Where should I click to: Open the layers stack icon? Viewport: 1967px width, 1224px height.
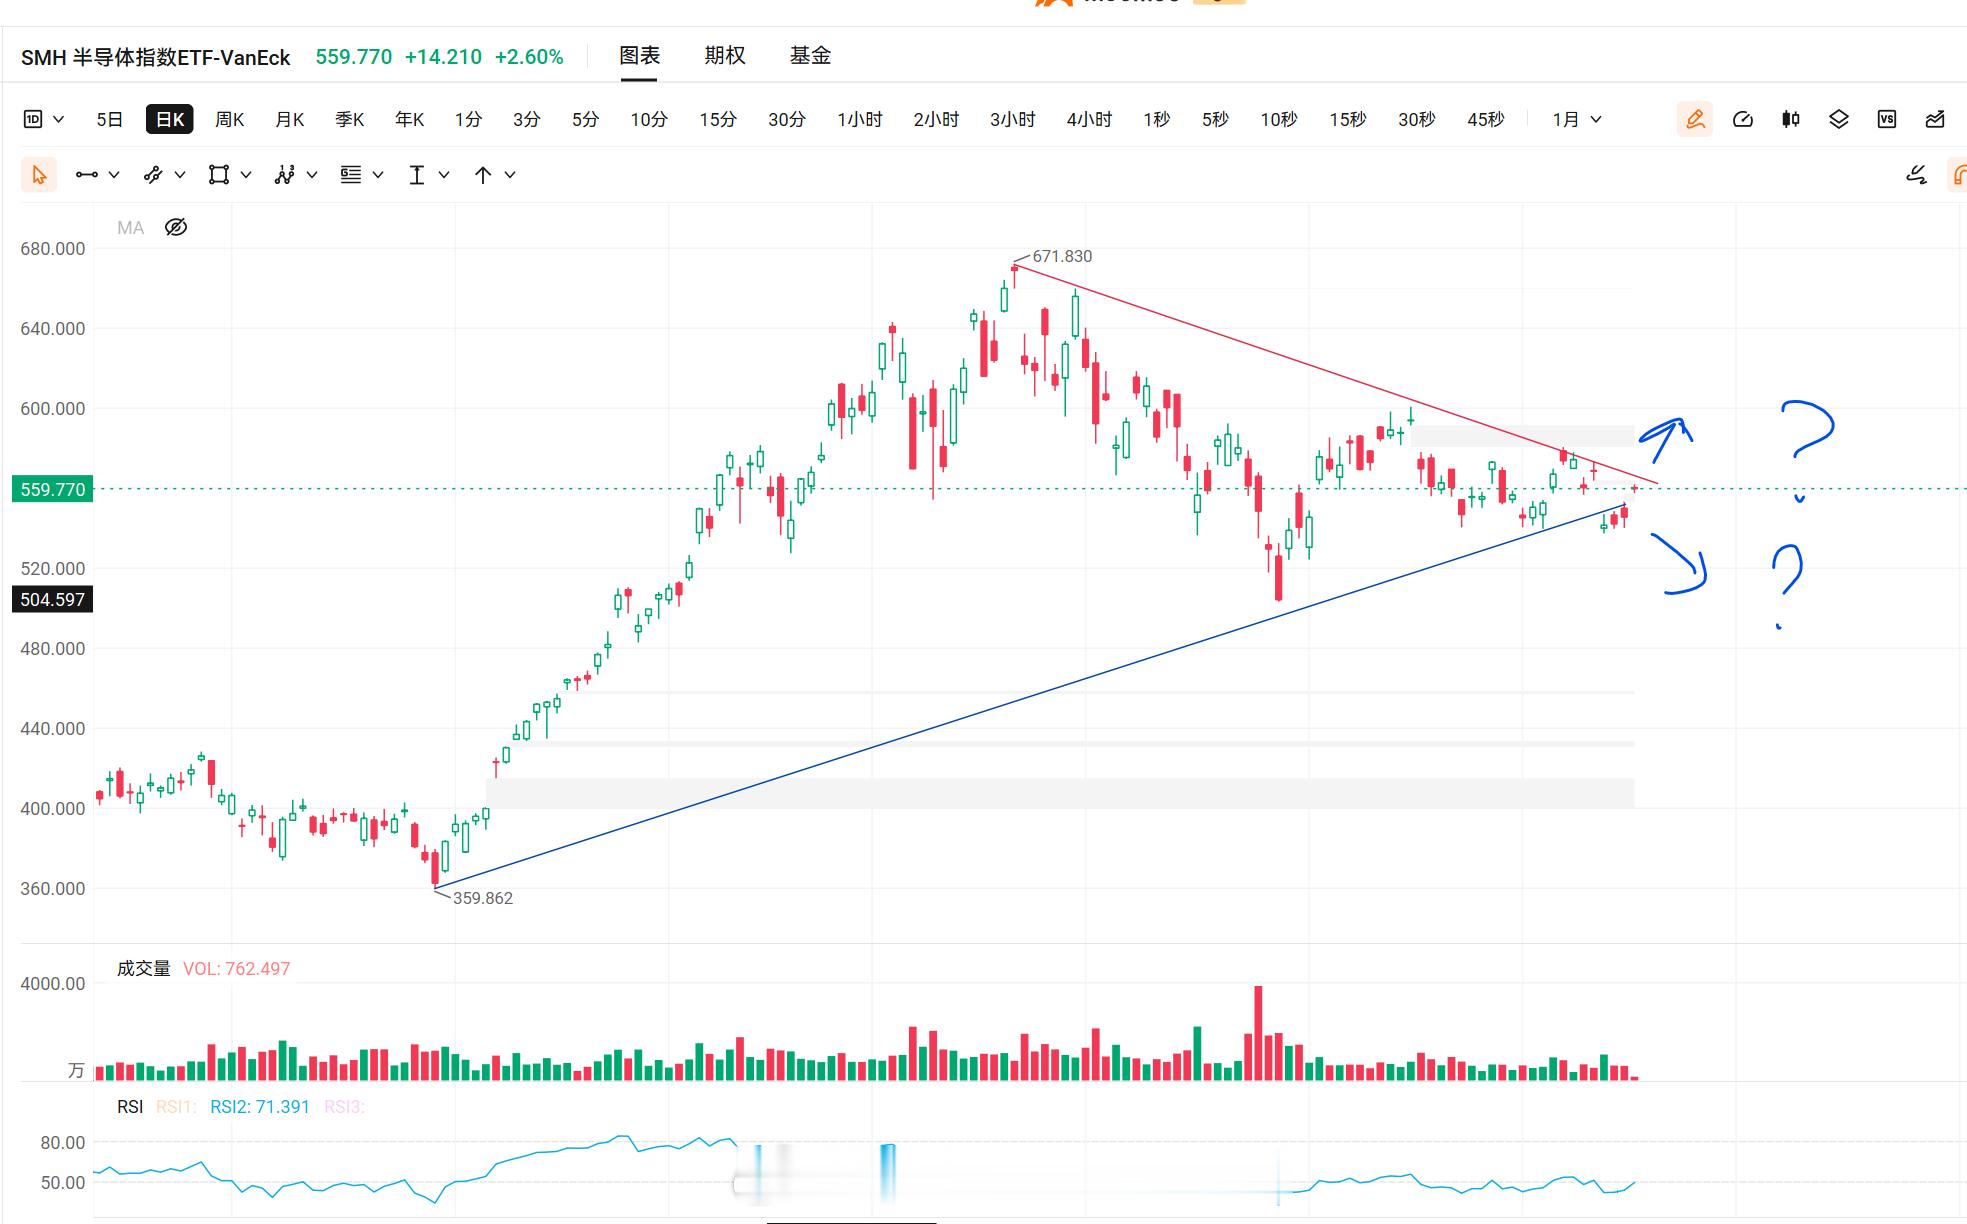(1839, 119)
